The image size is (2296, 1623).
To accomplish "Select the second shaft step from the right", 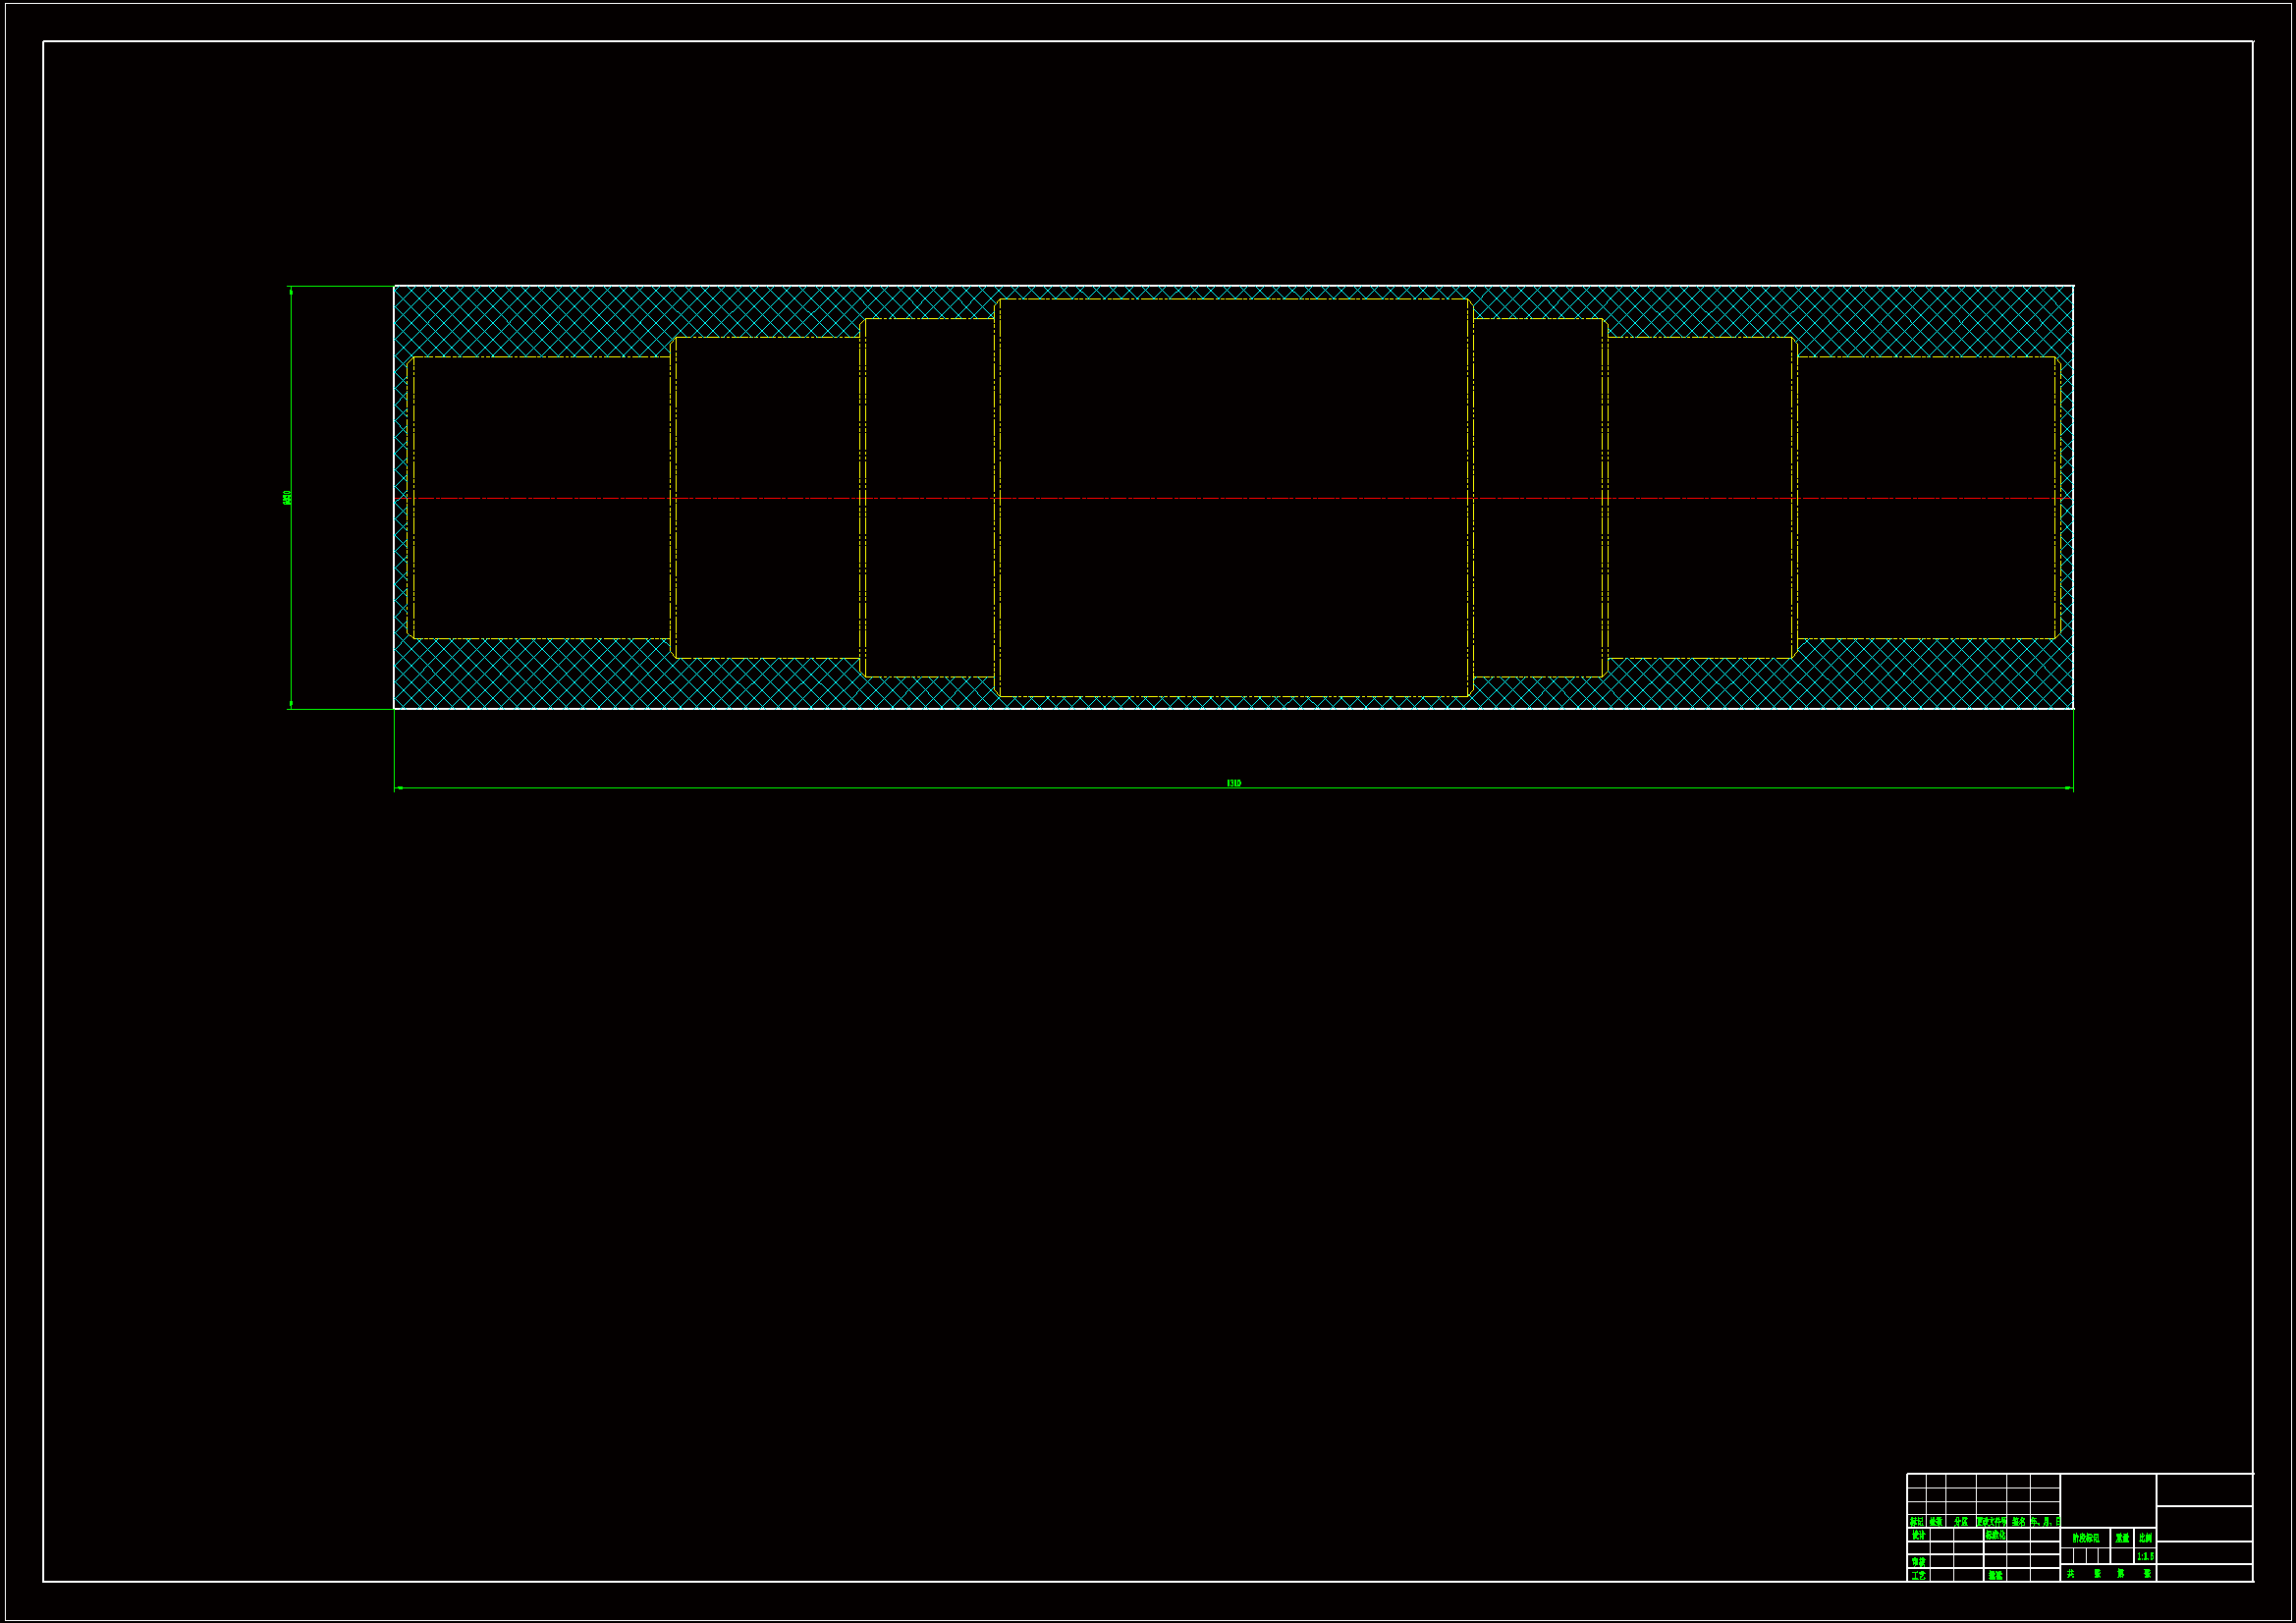I will pos(1700,338).
